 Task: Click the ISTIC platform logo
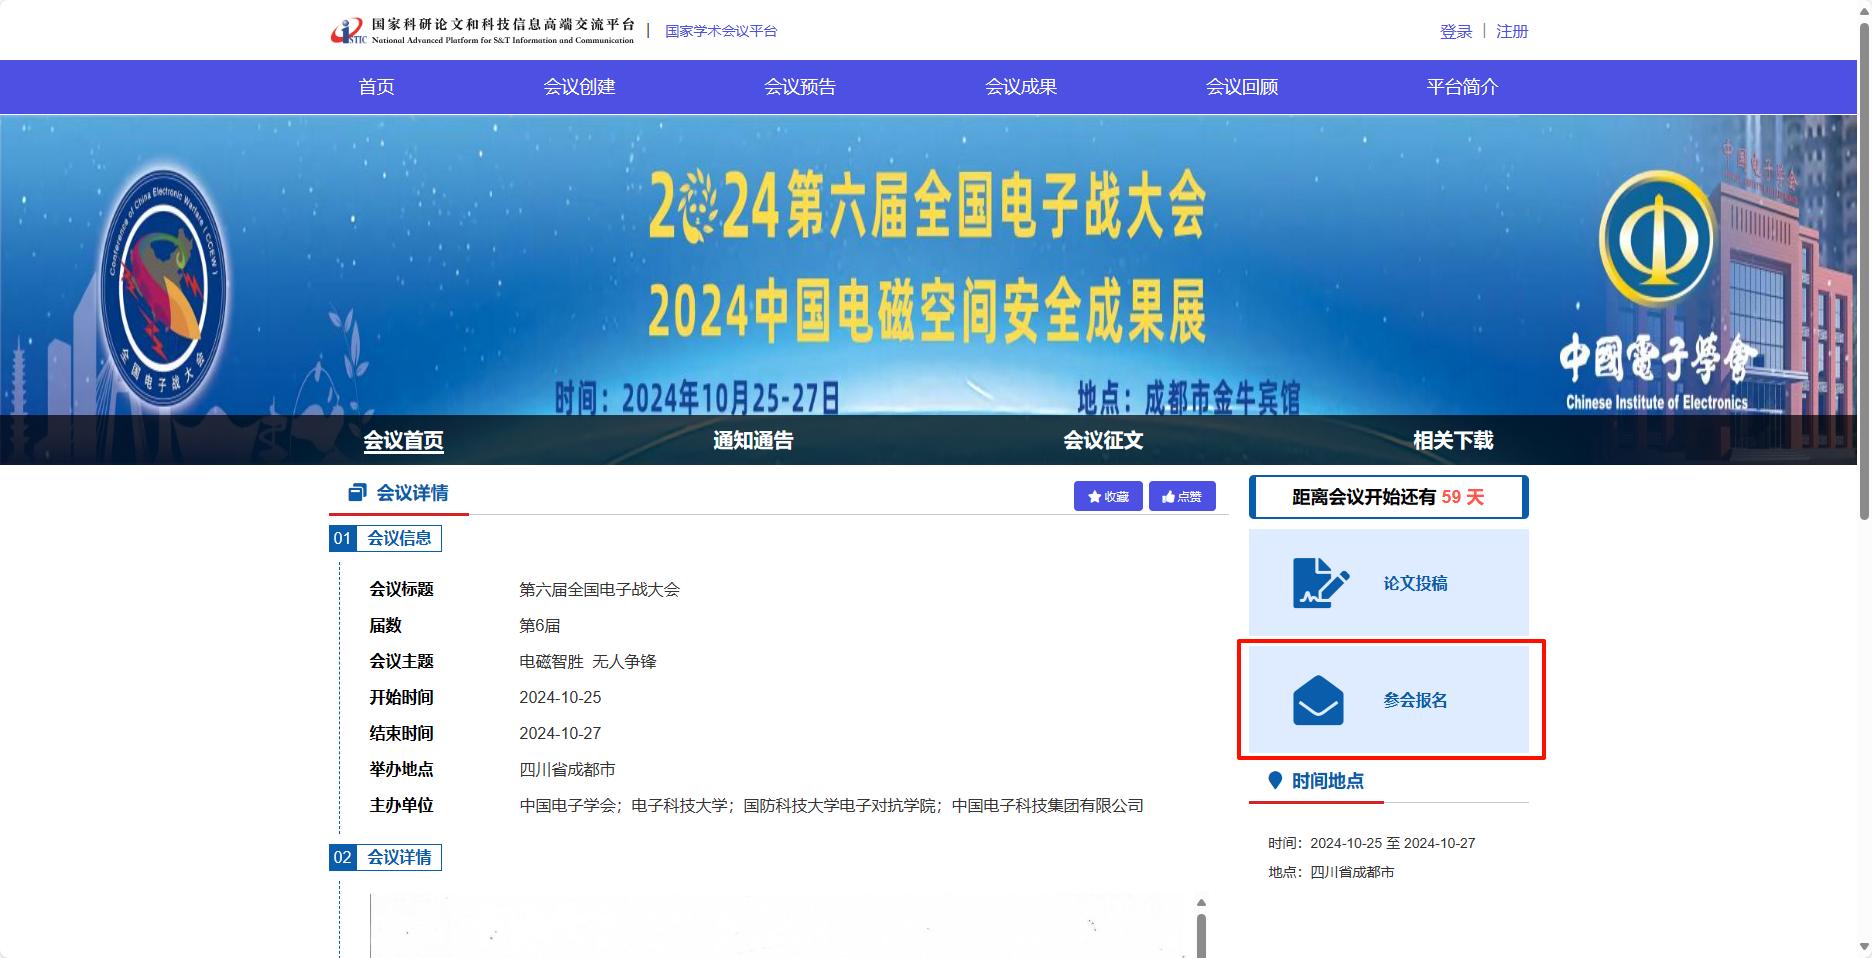(x=482, y=31)
